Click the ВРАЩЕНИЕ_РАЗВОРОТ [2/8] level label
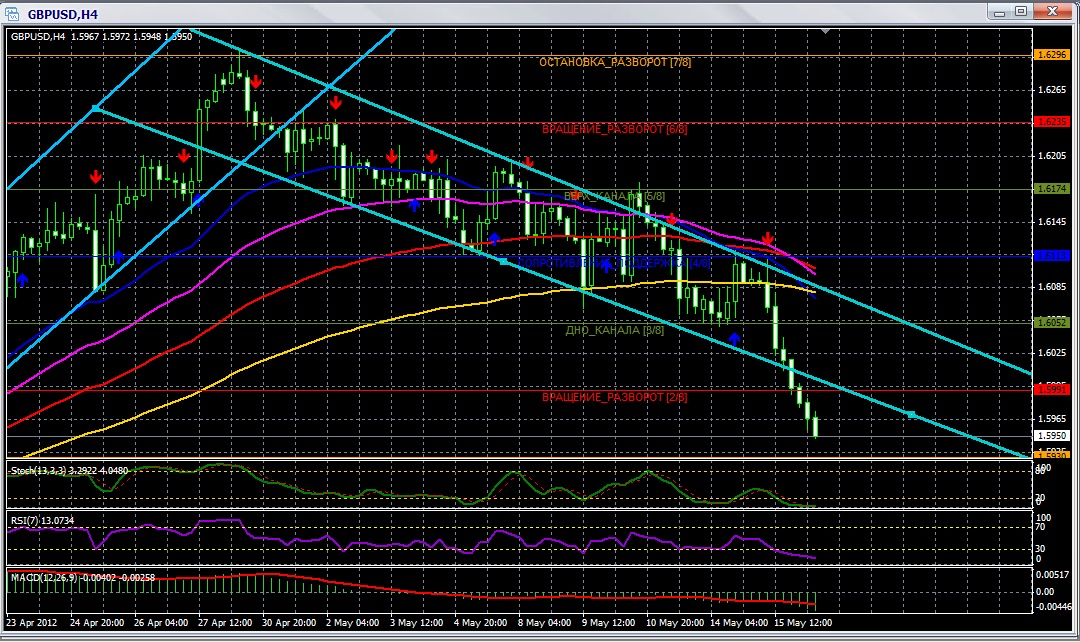The height and width of the screenshot is (642, 1080). 615,397
